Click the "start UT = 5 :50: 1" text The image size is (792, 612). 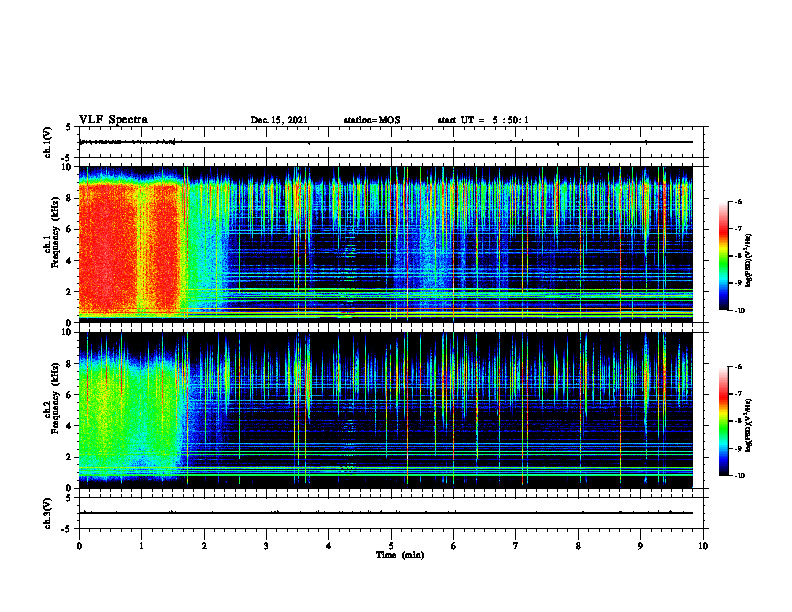483,120
